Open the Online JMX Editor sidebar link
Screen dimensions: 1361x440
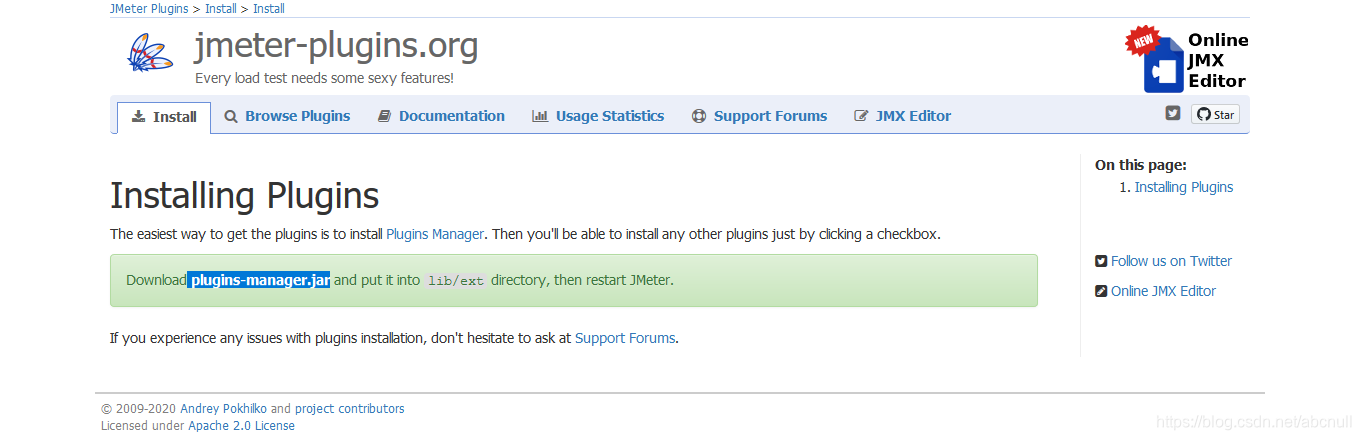coord(1163,291)
